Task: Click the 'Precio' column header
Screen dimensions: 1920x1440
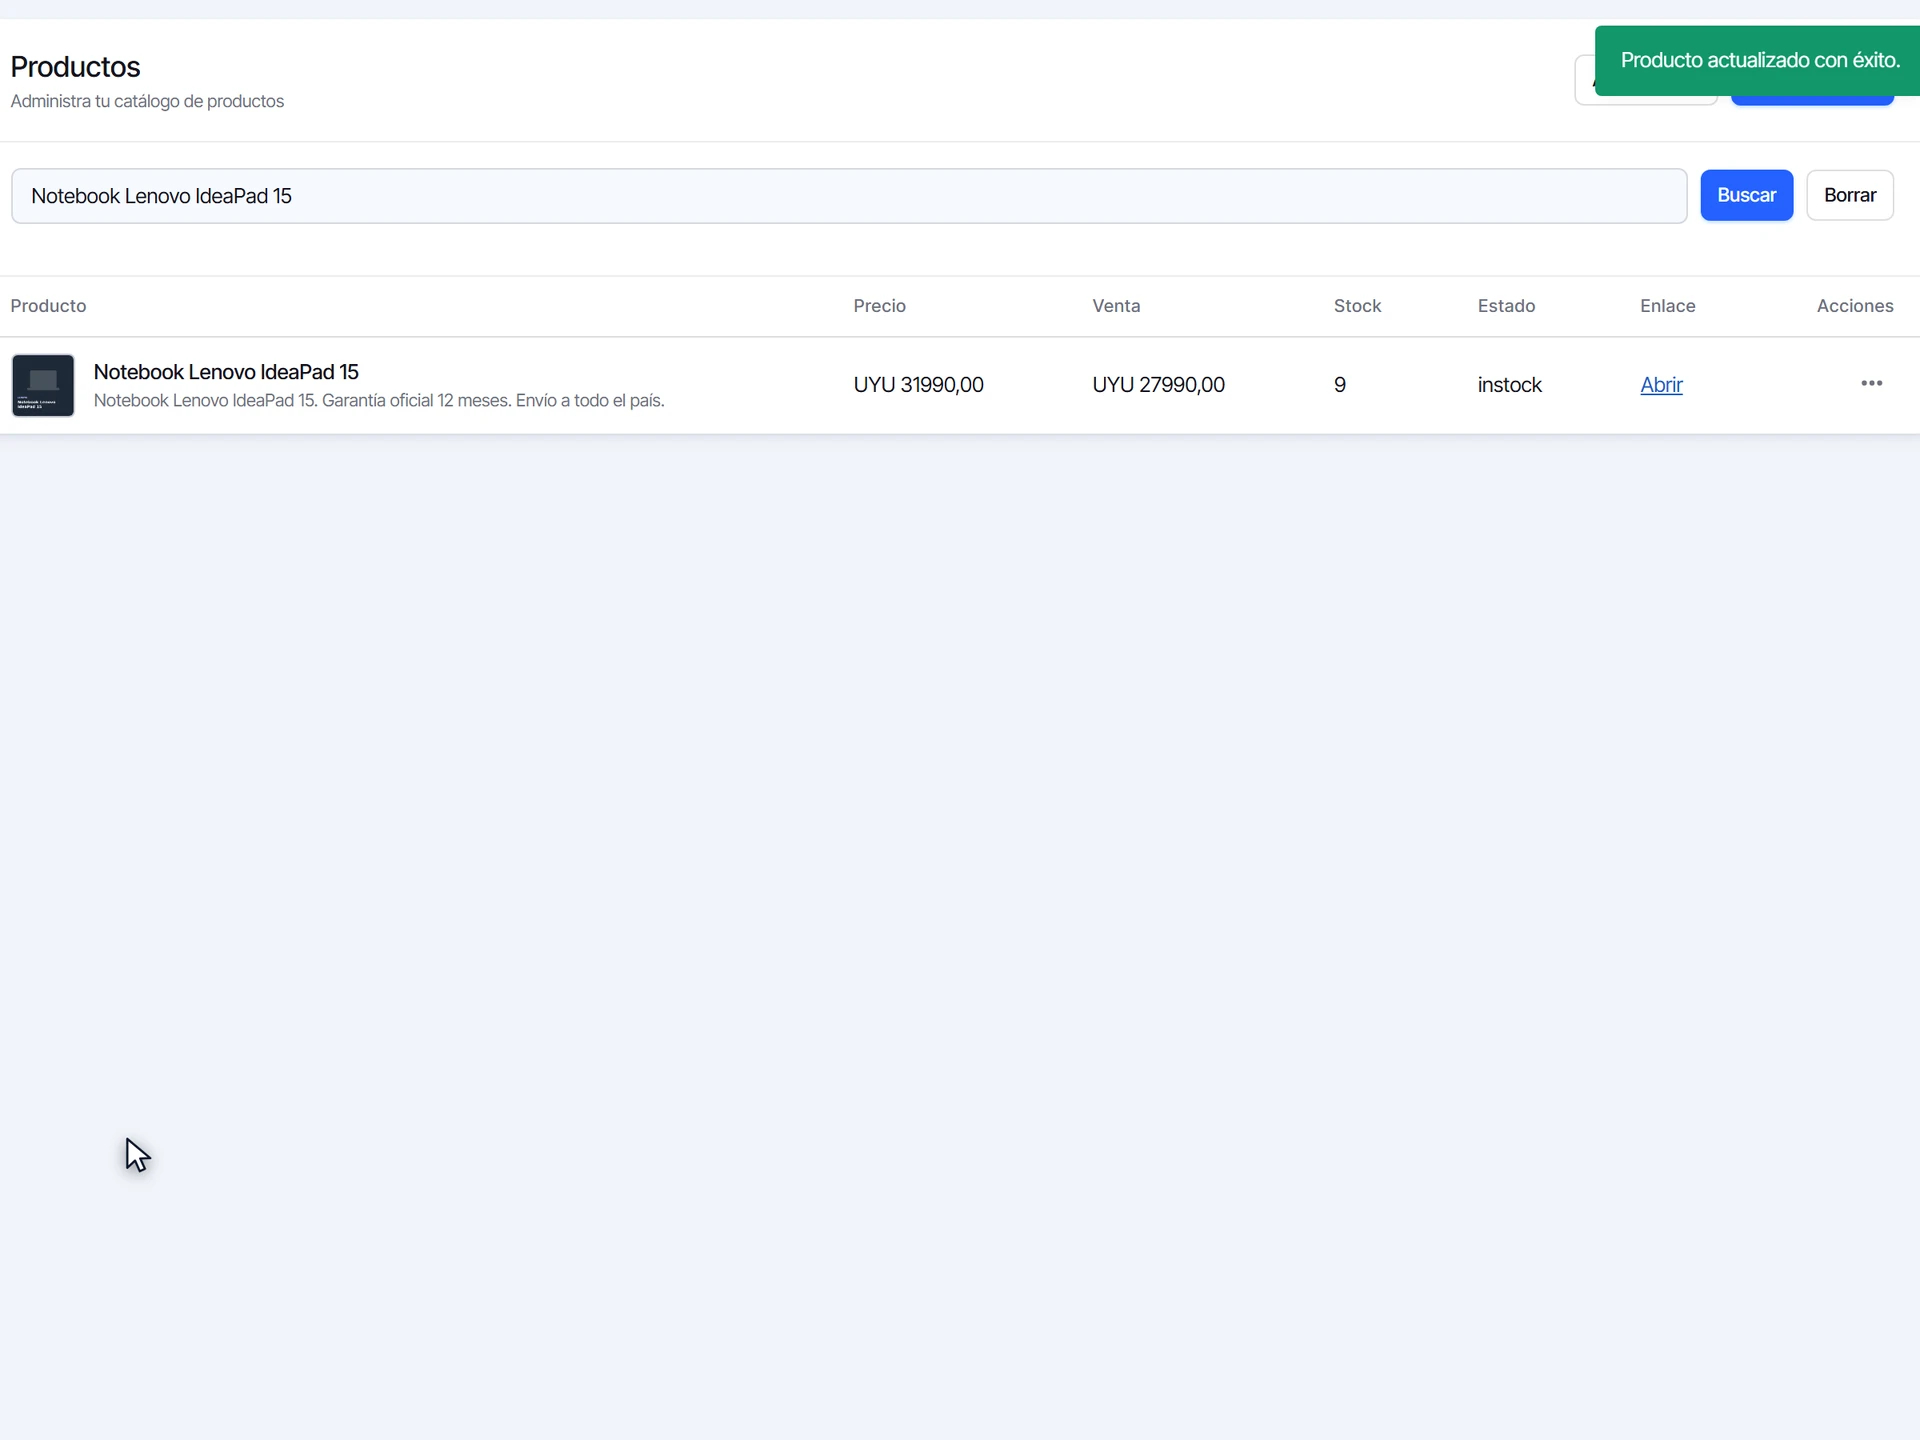Action: tap(879, 306)
